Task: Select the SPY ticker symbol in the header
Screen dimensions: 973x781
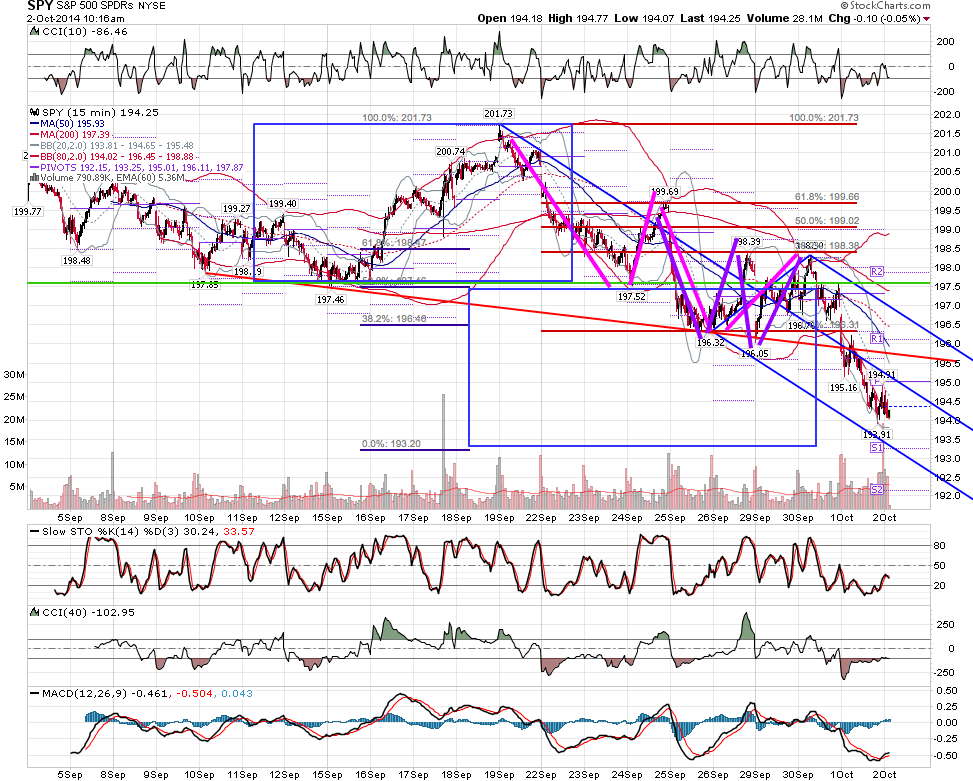Action: click(39, 6)
